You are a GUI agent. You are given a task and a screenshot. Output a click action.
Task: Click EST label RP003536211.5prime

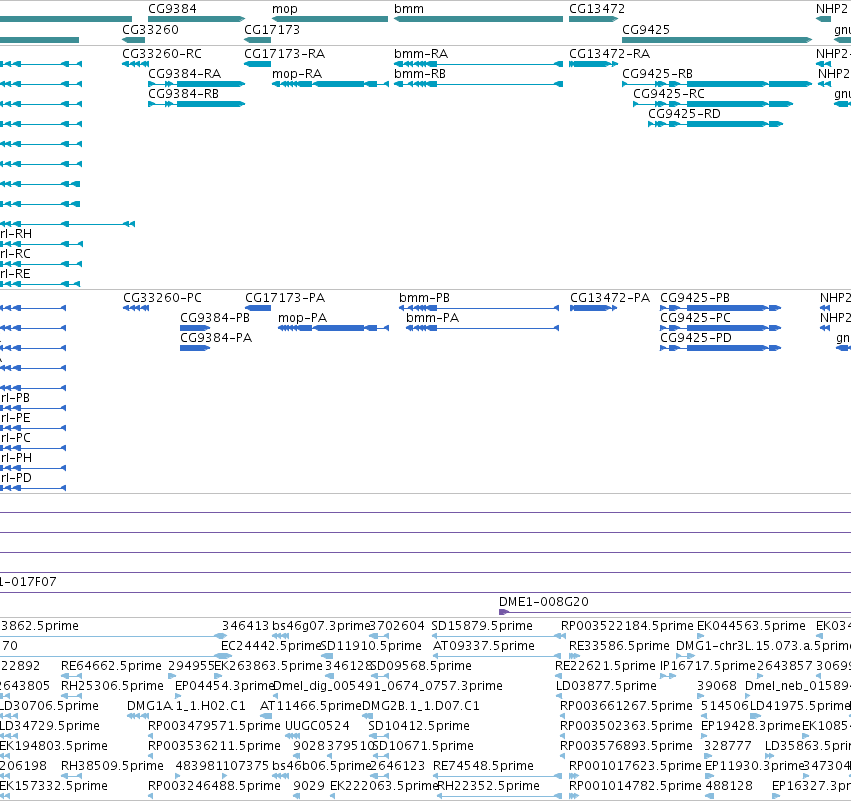pyautogui.click(x=214, y=746)
